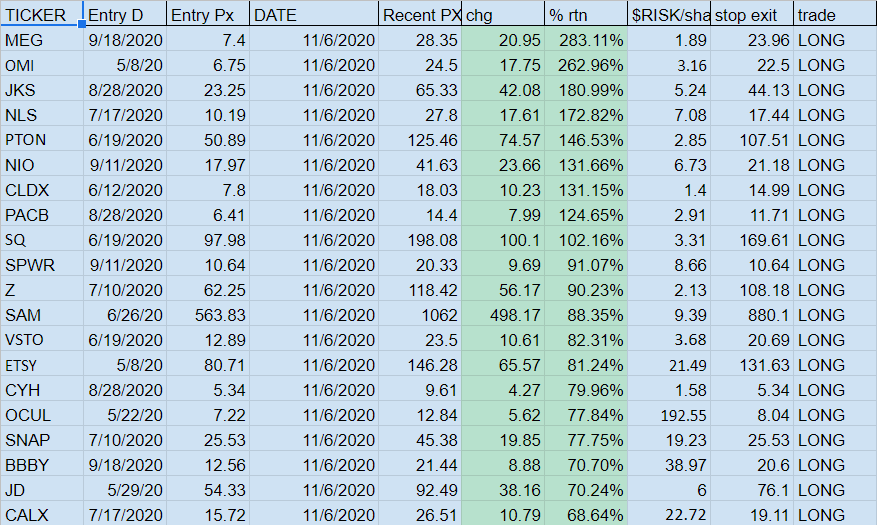Select entry date 9/18/2020 in the MEG row

click(125, 40)
